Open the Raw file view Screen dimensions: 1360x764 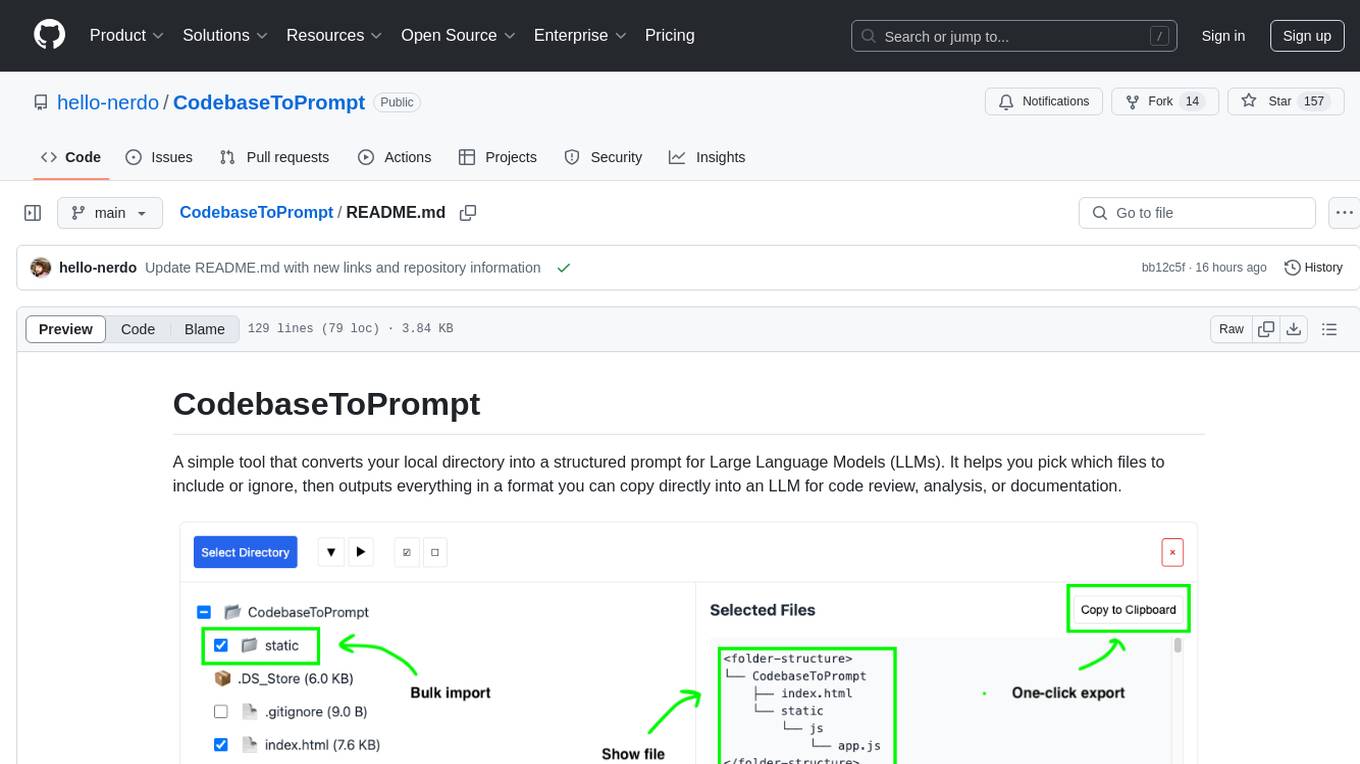pos(1231,329)
